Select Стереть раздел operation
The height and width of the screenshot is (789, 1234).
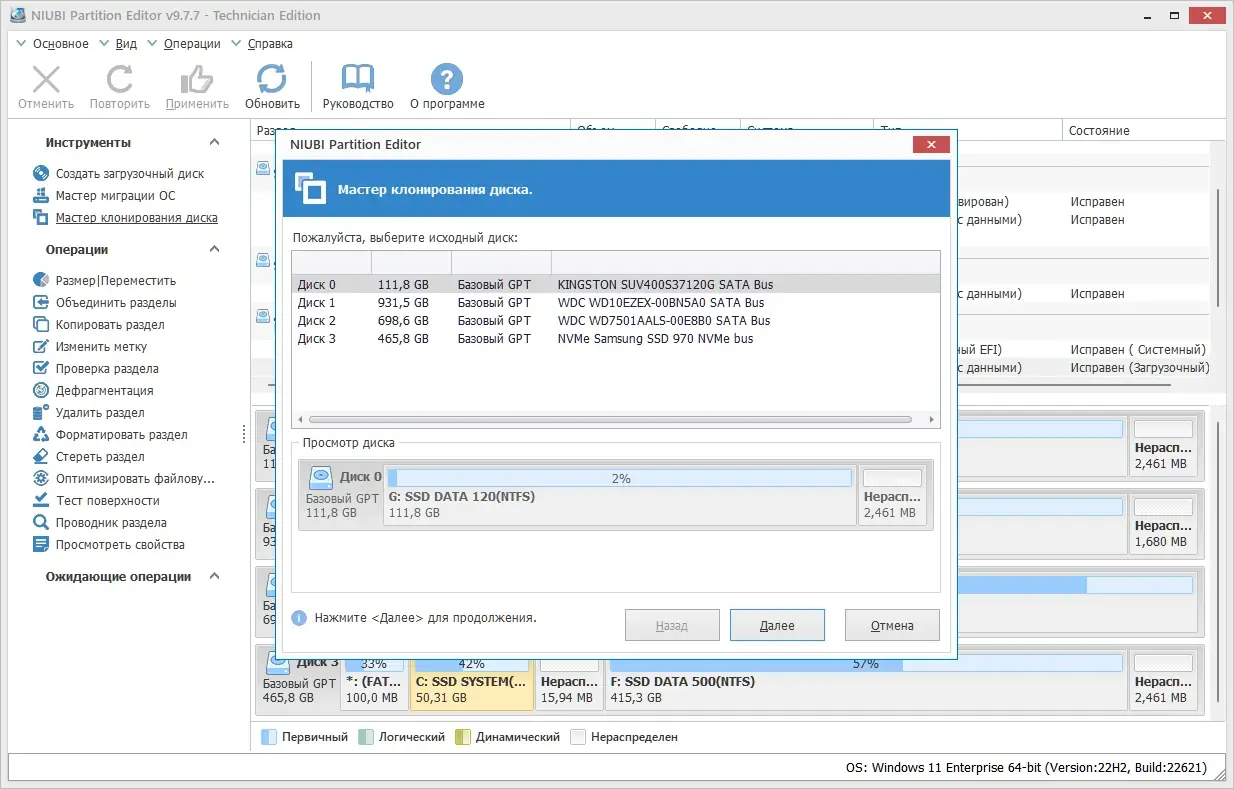click(100, 457)
